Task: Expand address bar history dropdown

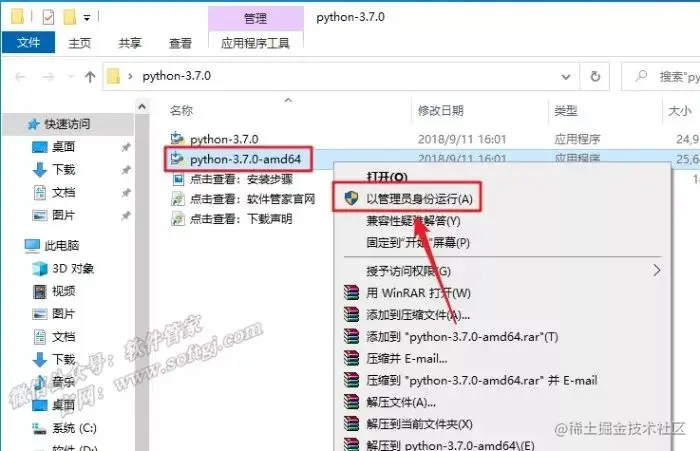Action: 566,77
